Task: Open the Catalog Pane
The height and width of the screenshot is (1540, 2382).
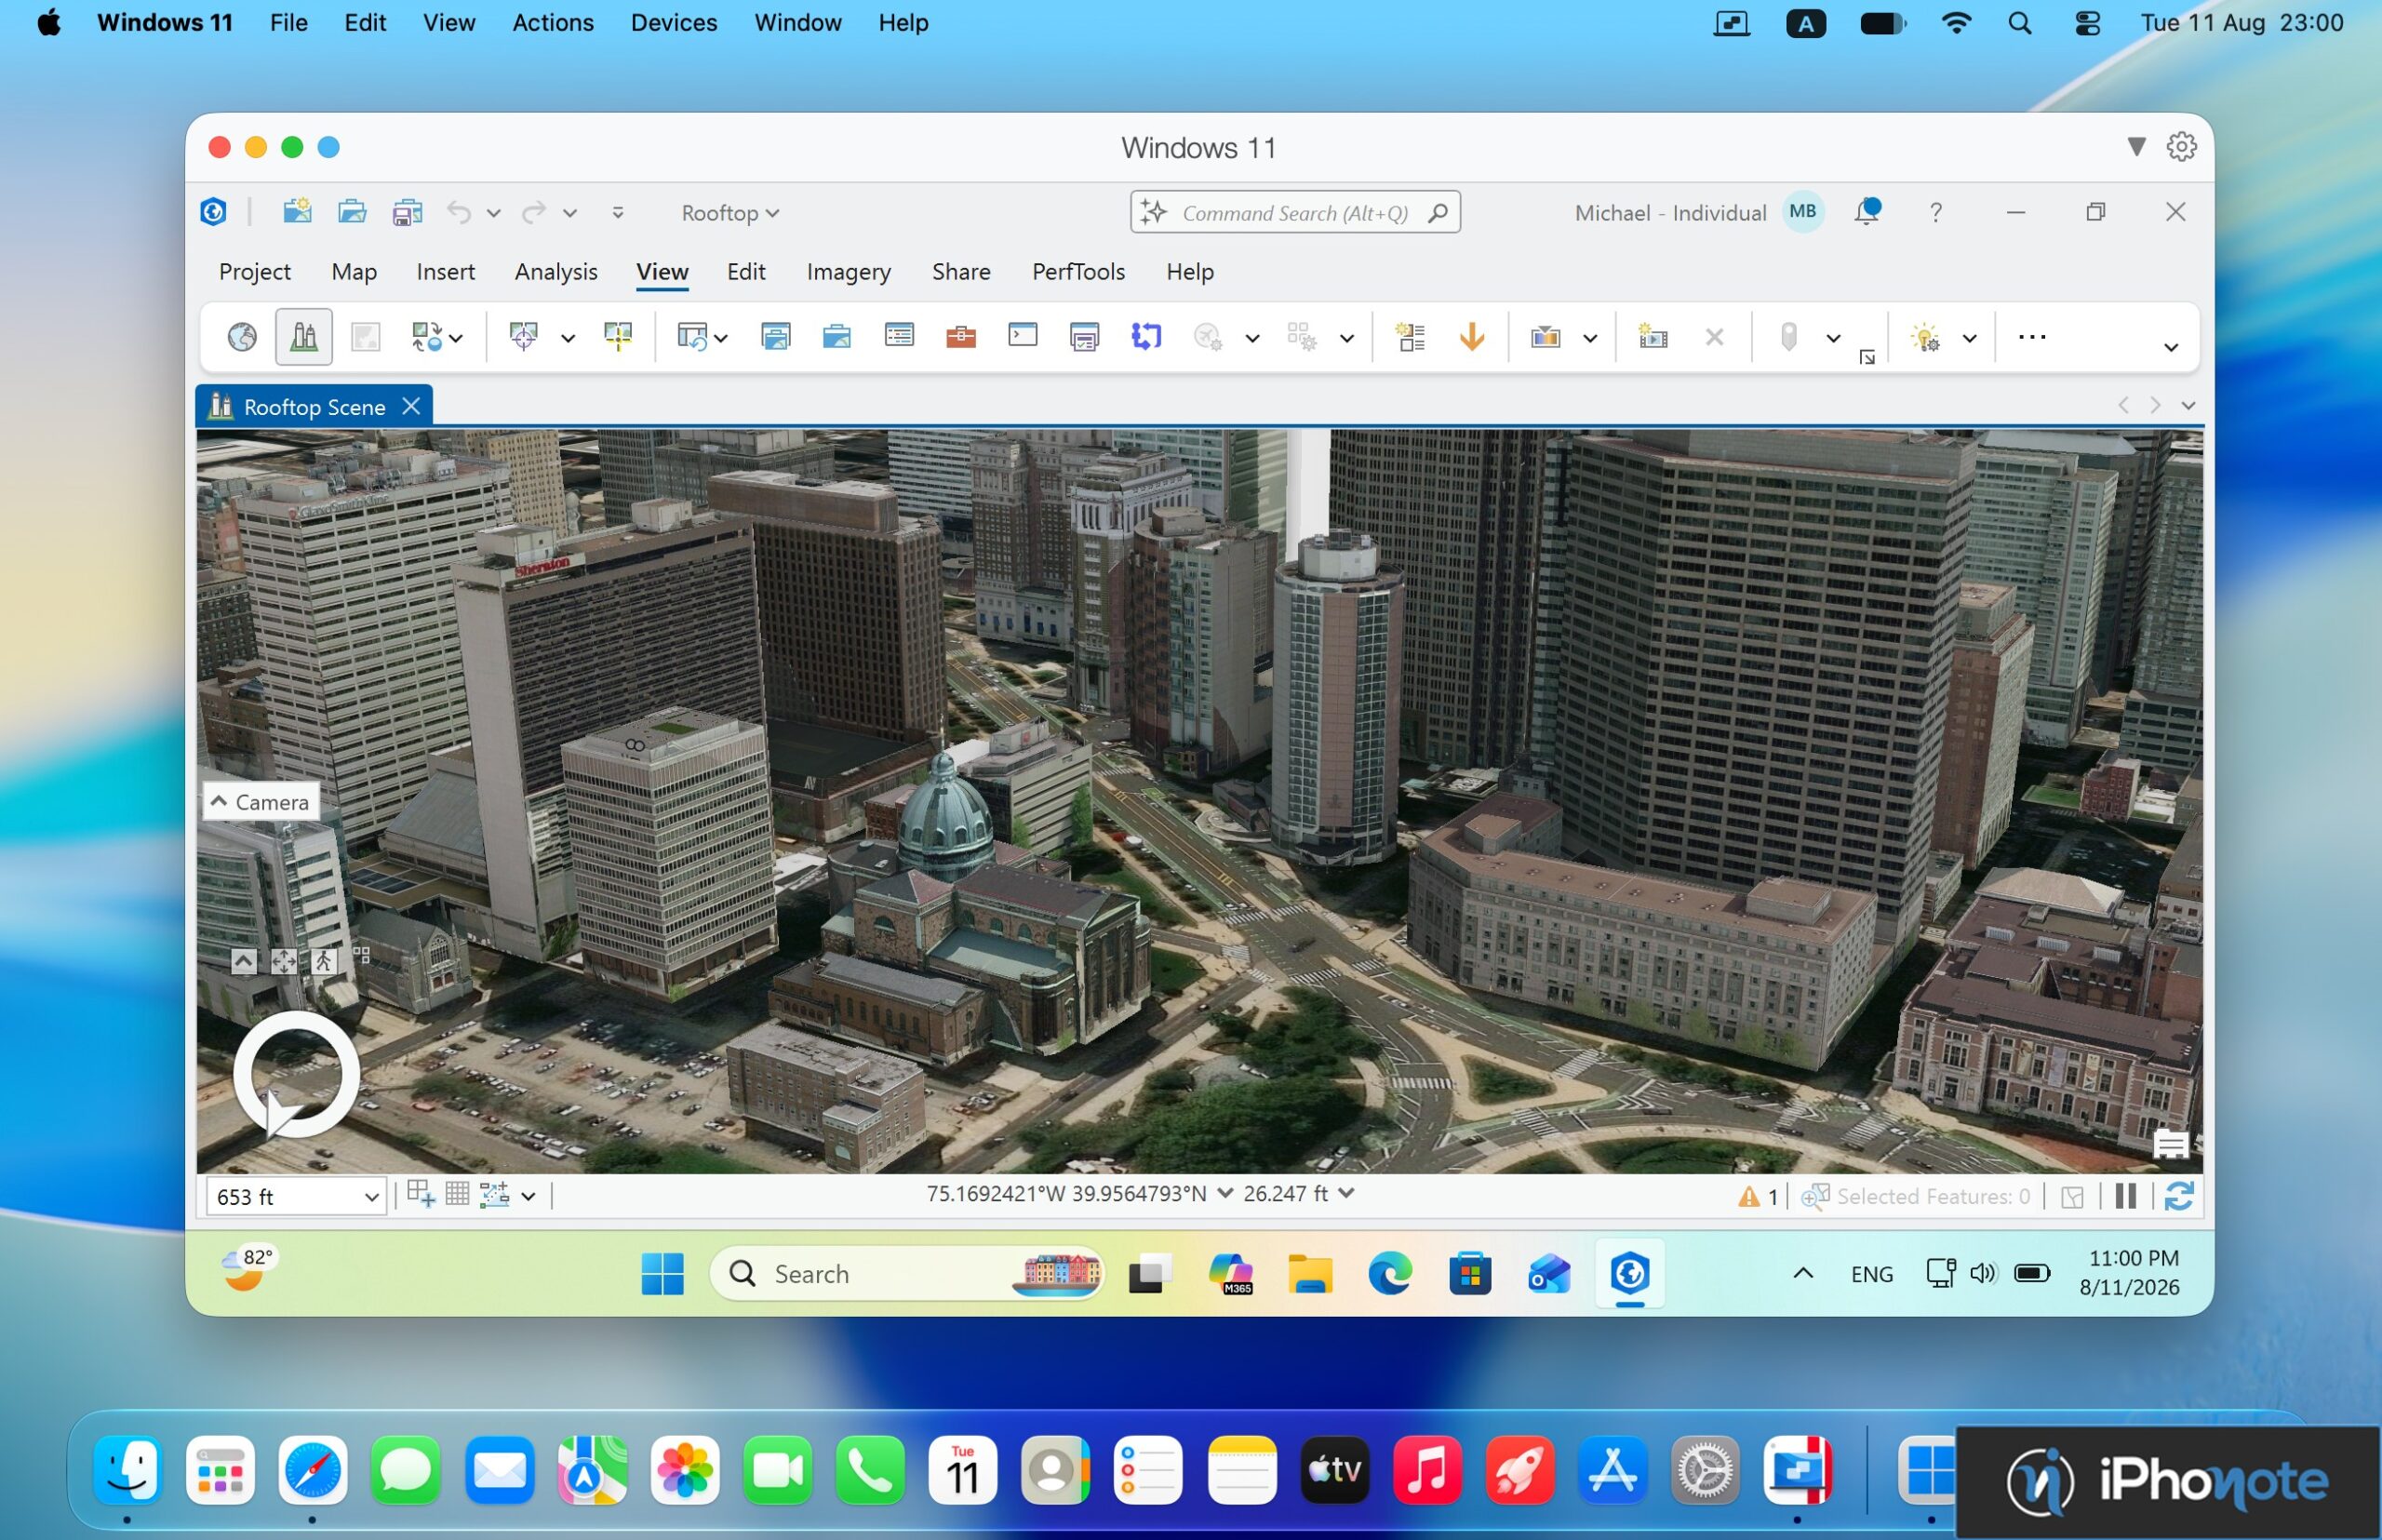Action: [x=776, y=337]
